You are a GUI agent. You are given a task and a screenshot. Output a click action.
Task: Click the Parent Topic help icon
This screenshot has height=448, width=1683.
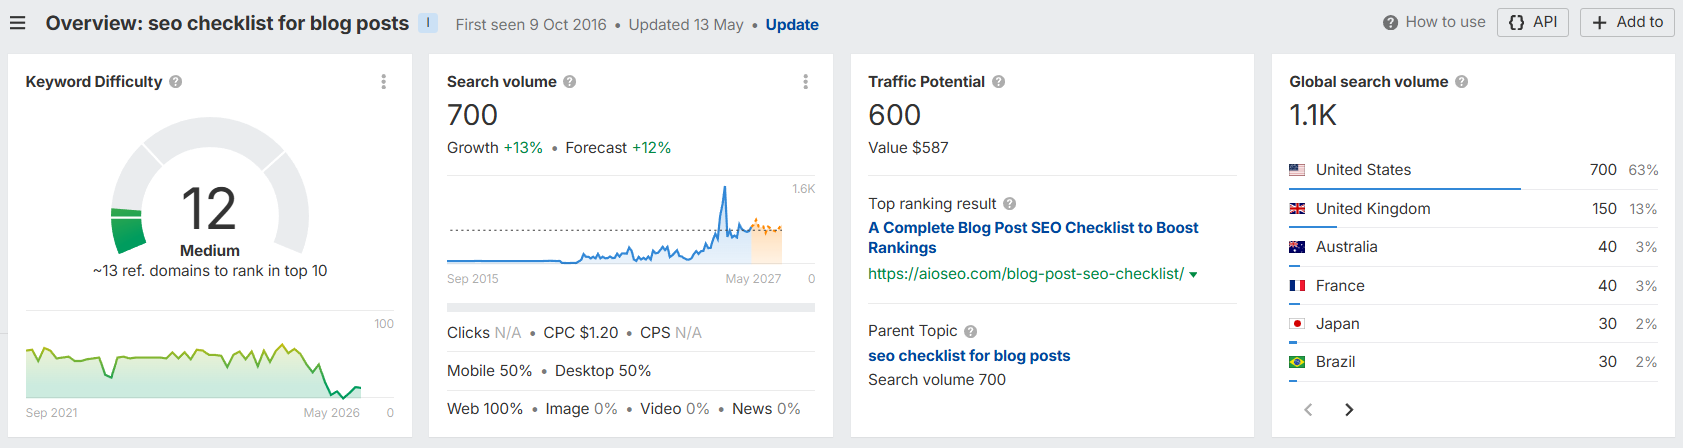pyautogui.click(x=971, y=331)
